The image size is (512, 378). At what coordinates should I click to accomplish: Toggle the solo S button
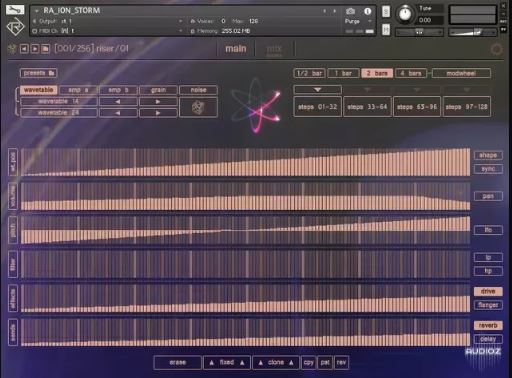point(386,12)
